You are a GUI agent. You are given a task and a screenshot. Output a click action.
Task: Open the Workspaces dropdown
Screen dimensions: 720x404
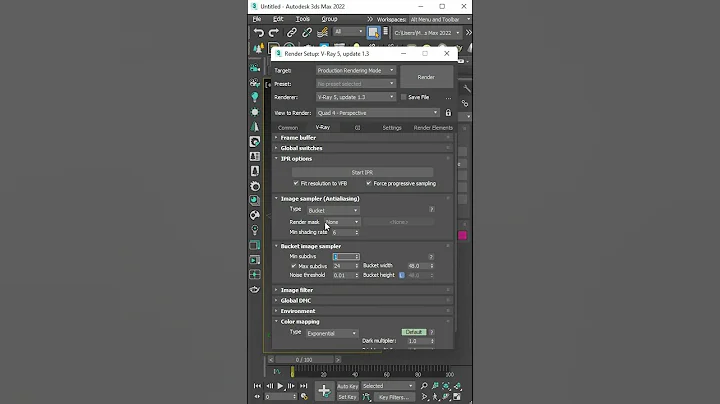[440, 19]
